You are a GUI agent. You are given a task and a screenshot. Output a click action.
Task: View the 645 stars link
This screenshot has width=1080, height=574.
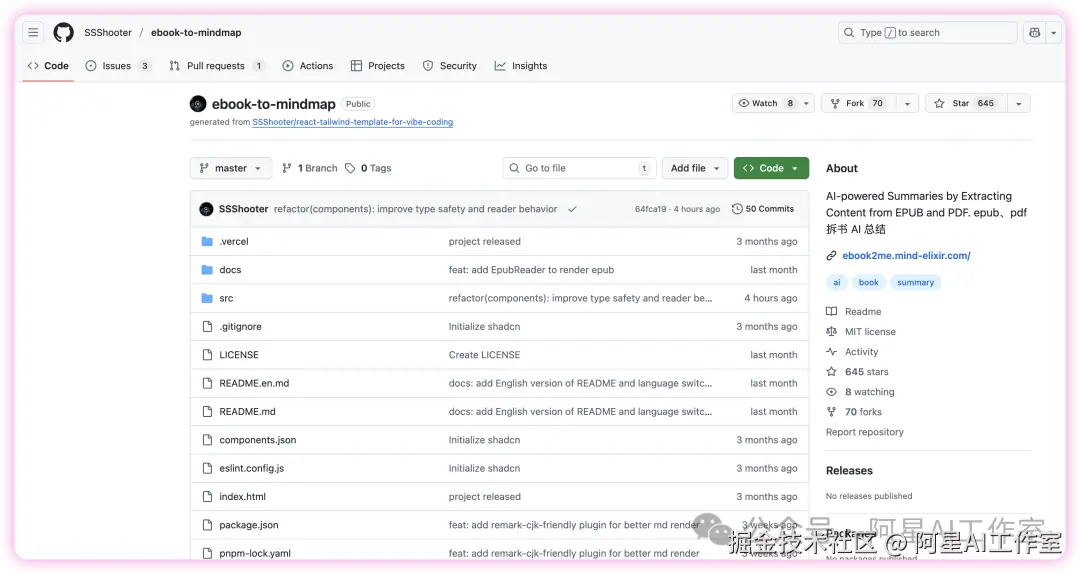click(858, 371)
